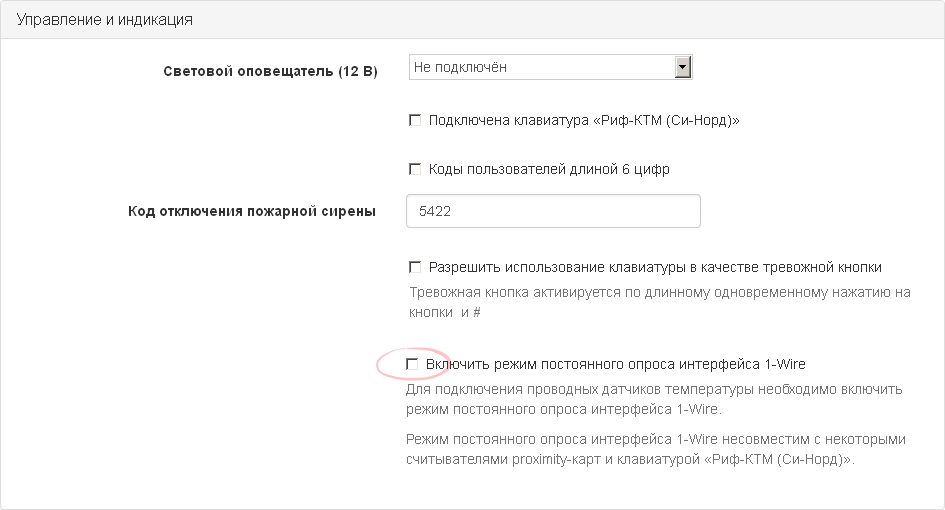Toggle the 1-Wire постоянного опроса checkbox
Screen dimensions: 945x510
pyautogui.click(x=412, y=364)
